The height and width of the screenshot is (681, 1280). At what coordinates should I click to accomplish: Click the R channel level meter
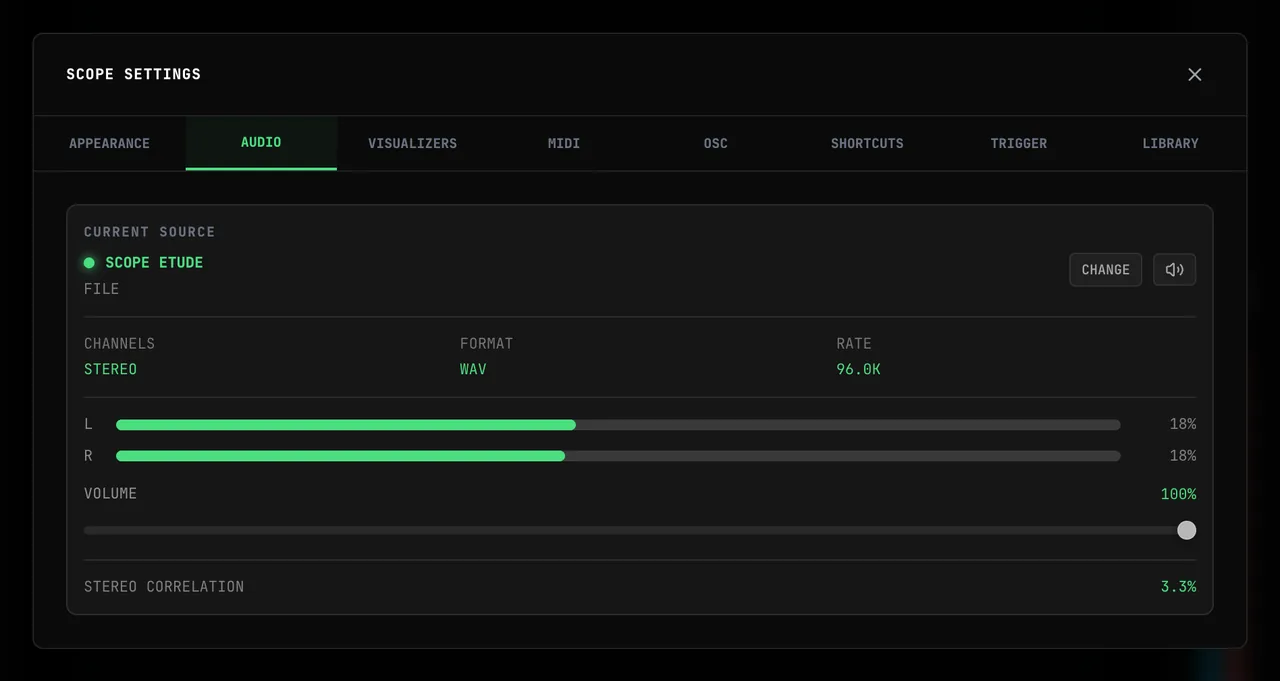(x=618, y=456)
